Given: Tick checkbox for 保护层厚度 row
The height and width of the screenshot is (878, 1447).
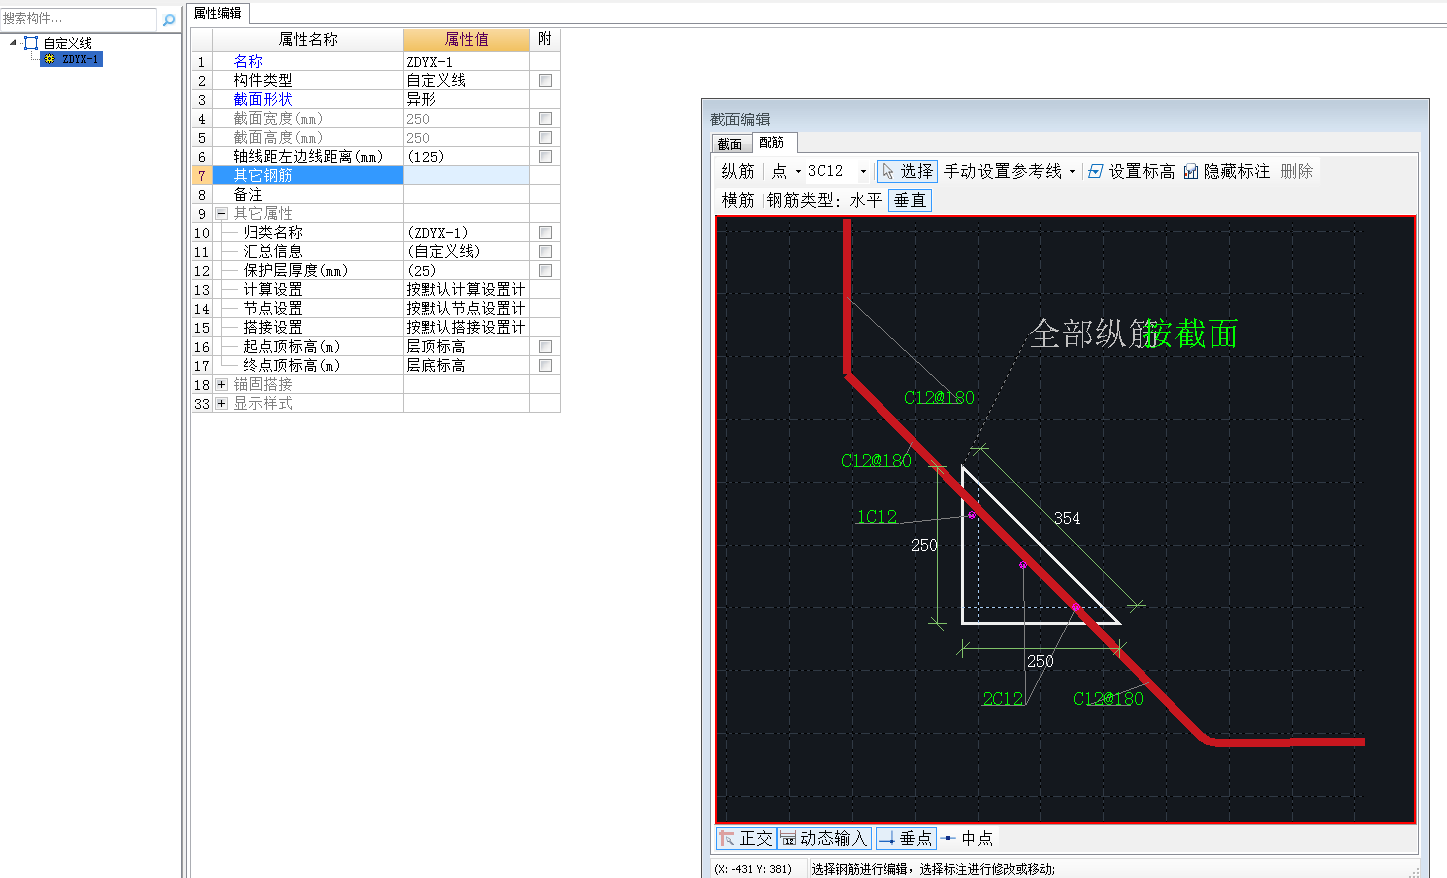Looking at the screenshot, I should pyautogui.click(x=545, y=270).
